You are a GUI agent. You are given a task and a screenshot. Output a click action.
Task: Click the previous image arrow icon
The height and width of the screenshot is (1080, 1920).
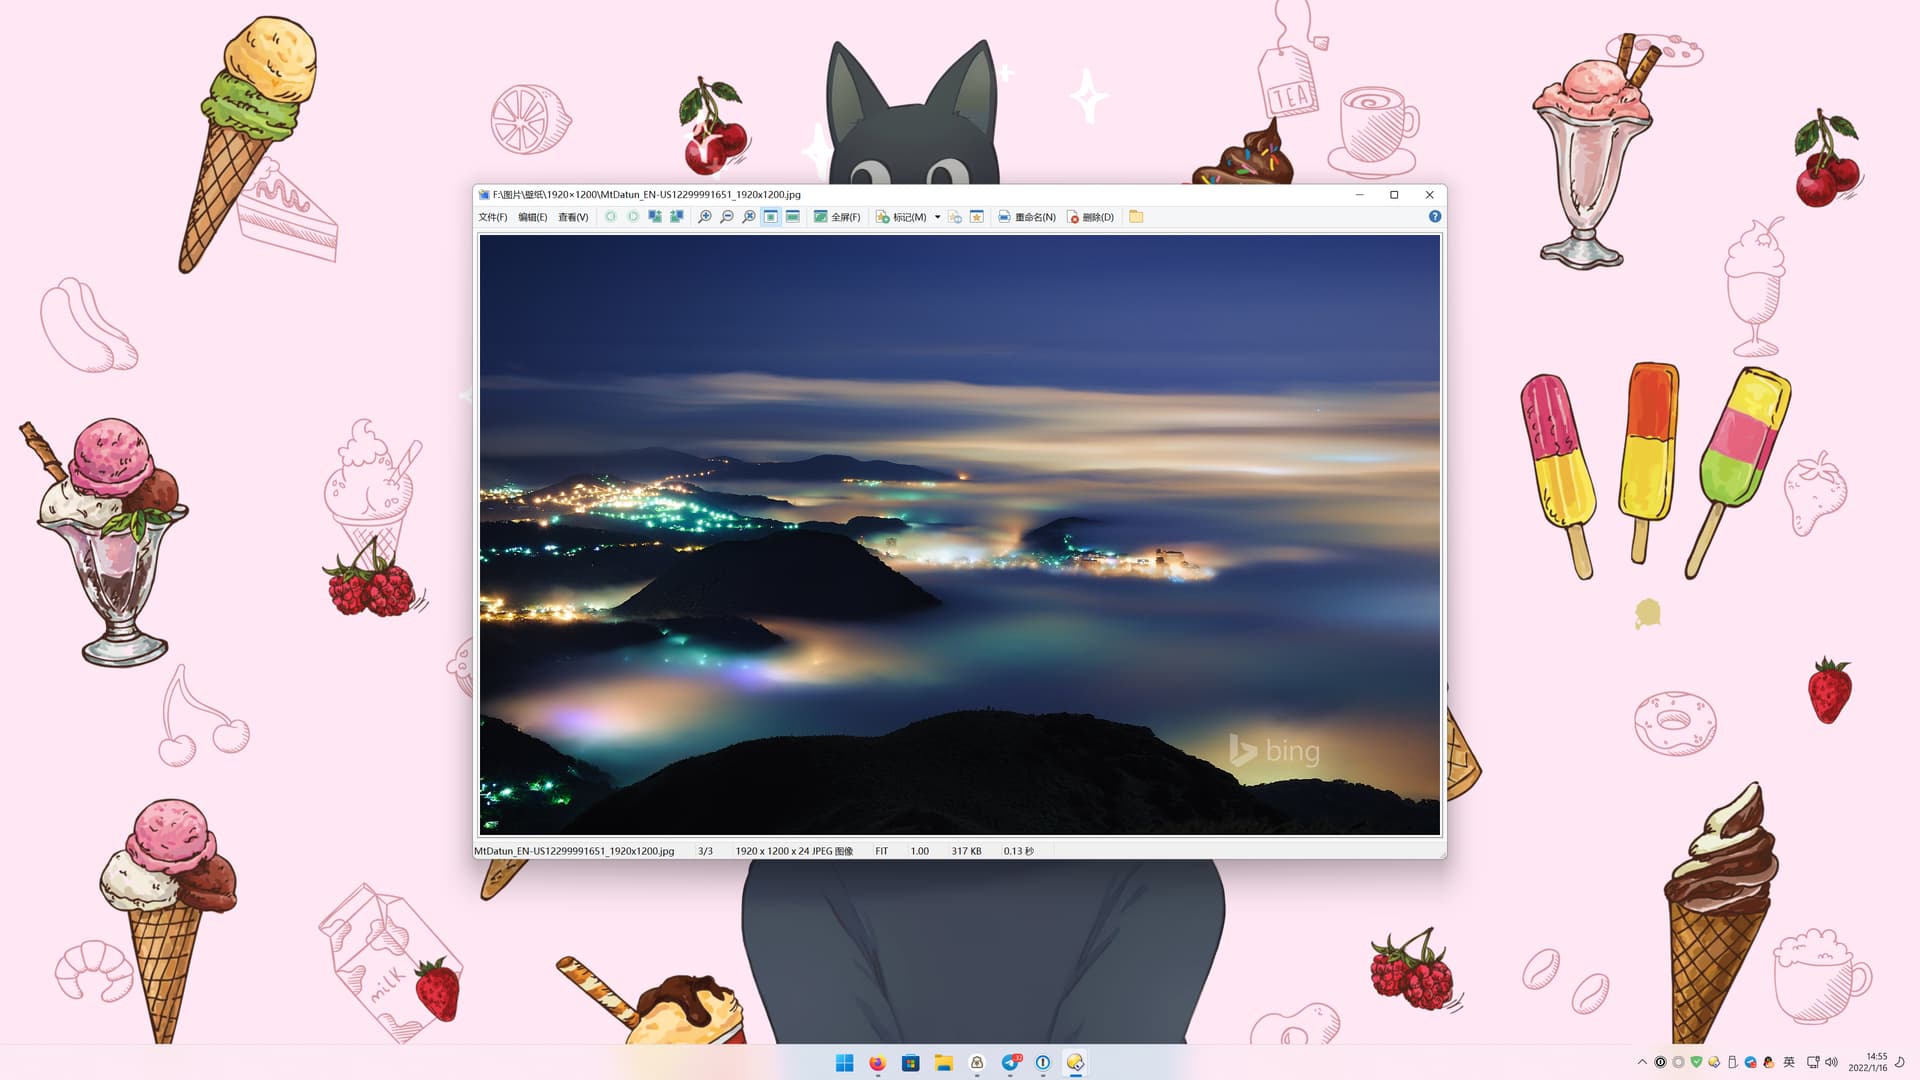pyautogui.click(x=611, y=217)
